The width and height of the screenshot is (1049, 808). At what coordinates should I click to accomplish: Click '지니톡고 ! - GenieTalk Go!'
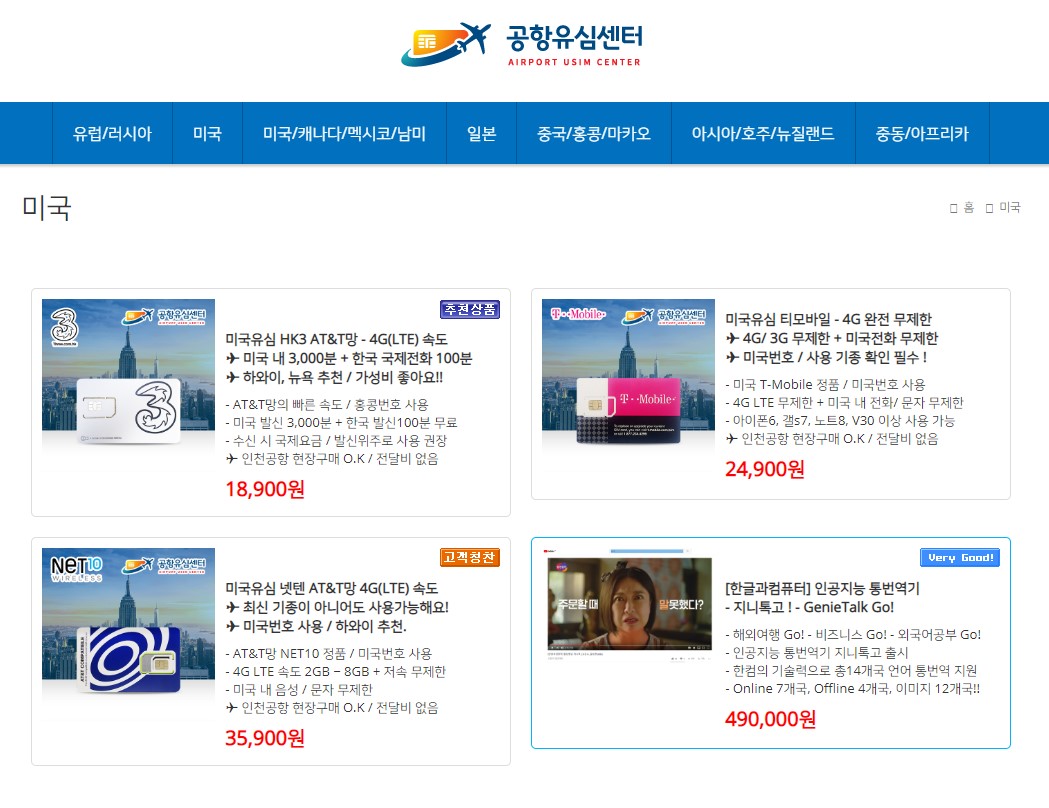tap(814, 607)
